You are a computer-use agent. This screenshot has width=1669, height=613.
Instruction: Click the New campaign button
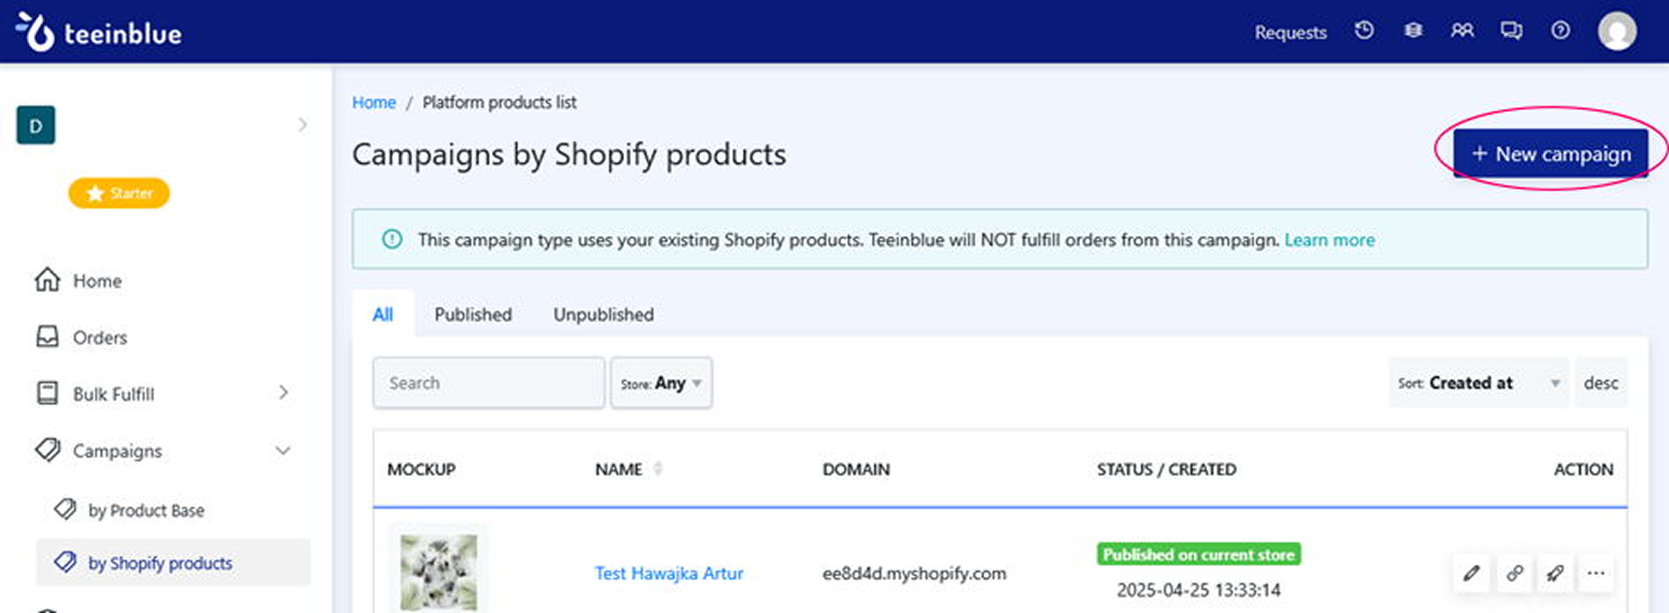[x=1551, y=154]
